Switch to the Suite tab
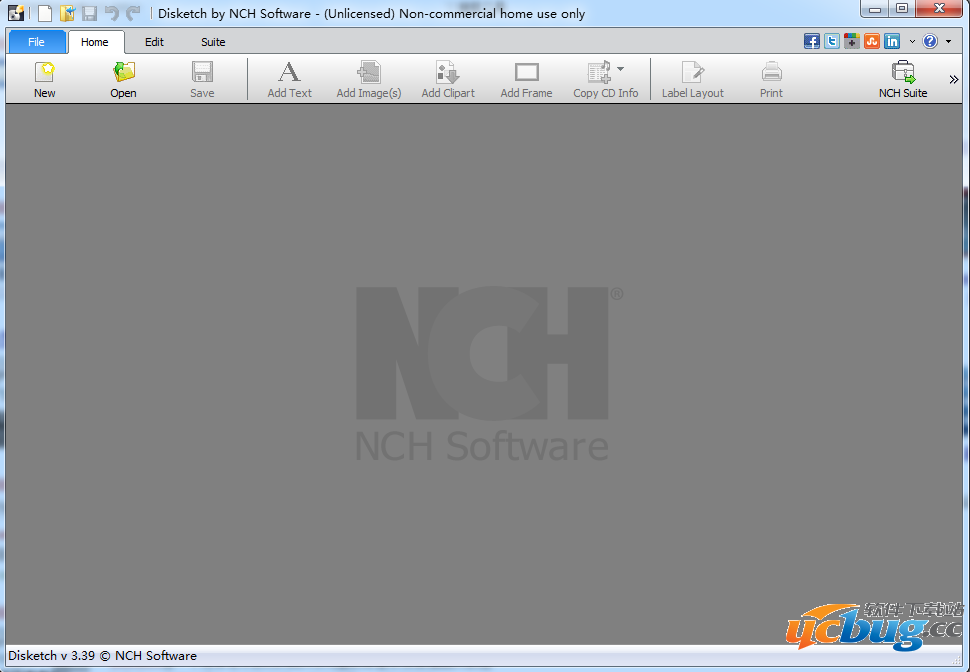Screen dimensions: 970x672 pyautogui.click(x=213, y=42)
